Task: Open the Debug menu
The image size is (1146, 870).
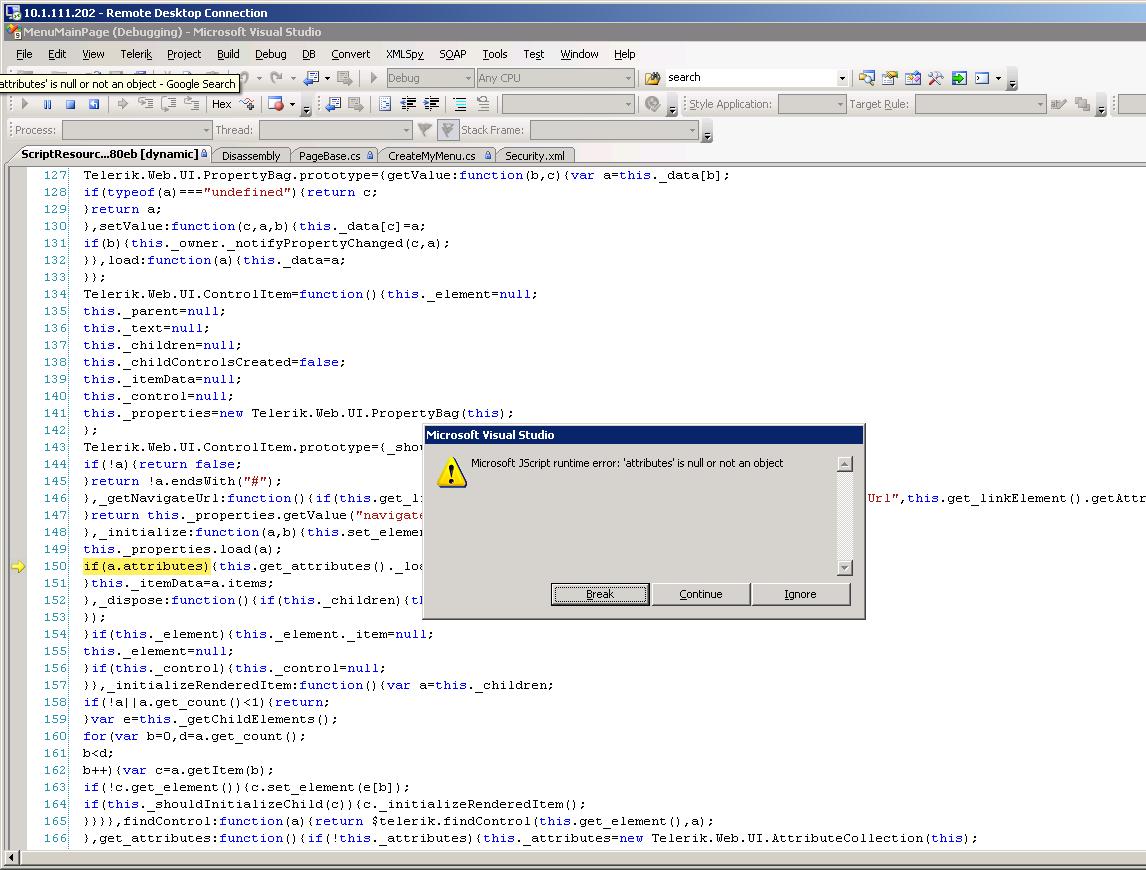Action: pos(270,54)
